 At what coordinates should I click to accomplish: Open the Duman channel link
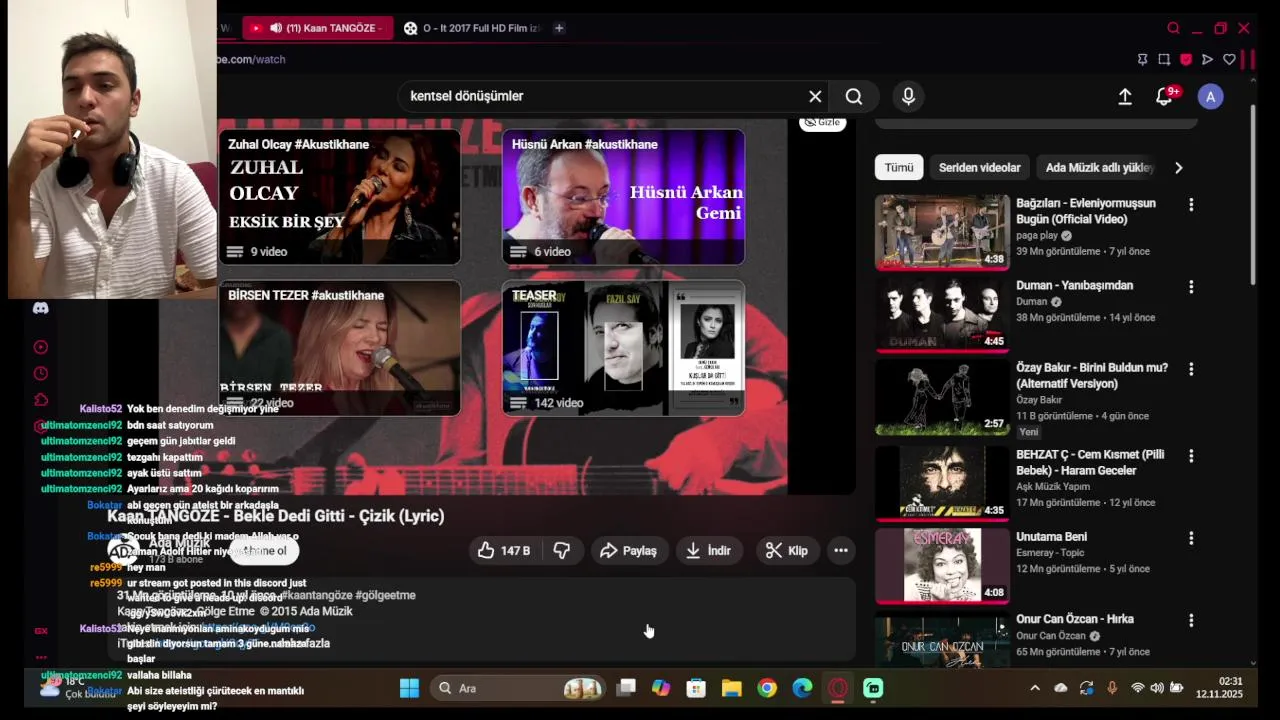[1031, 302]
